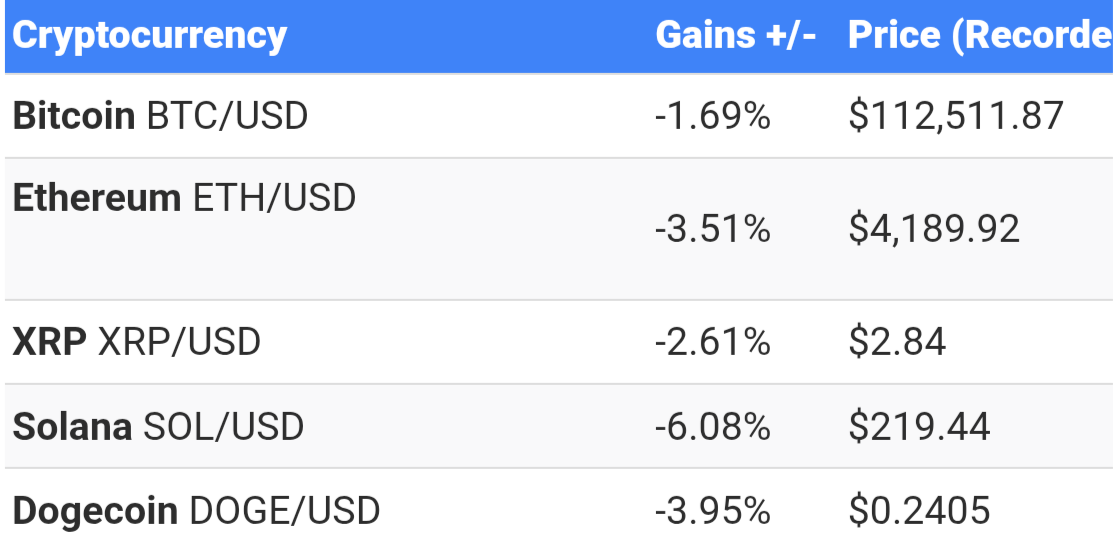Click Ethereum's -3.51% gain value

pyautogui.click(x=712, y=229)
